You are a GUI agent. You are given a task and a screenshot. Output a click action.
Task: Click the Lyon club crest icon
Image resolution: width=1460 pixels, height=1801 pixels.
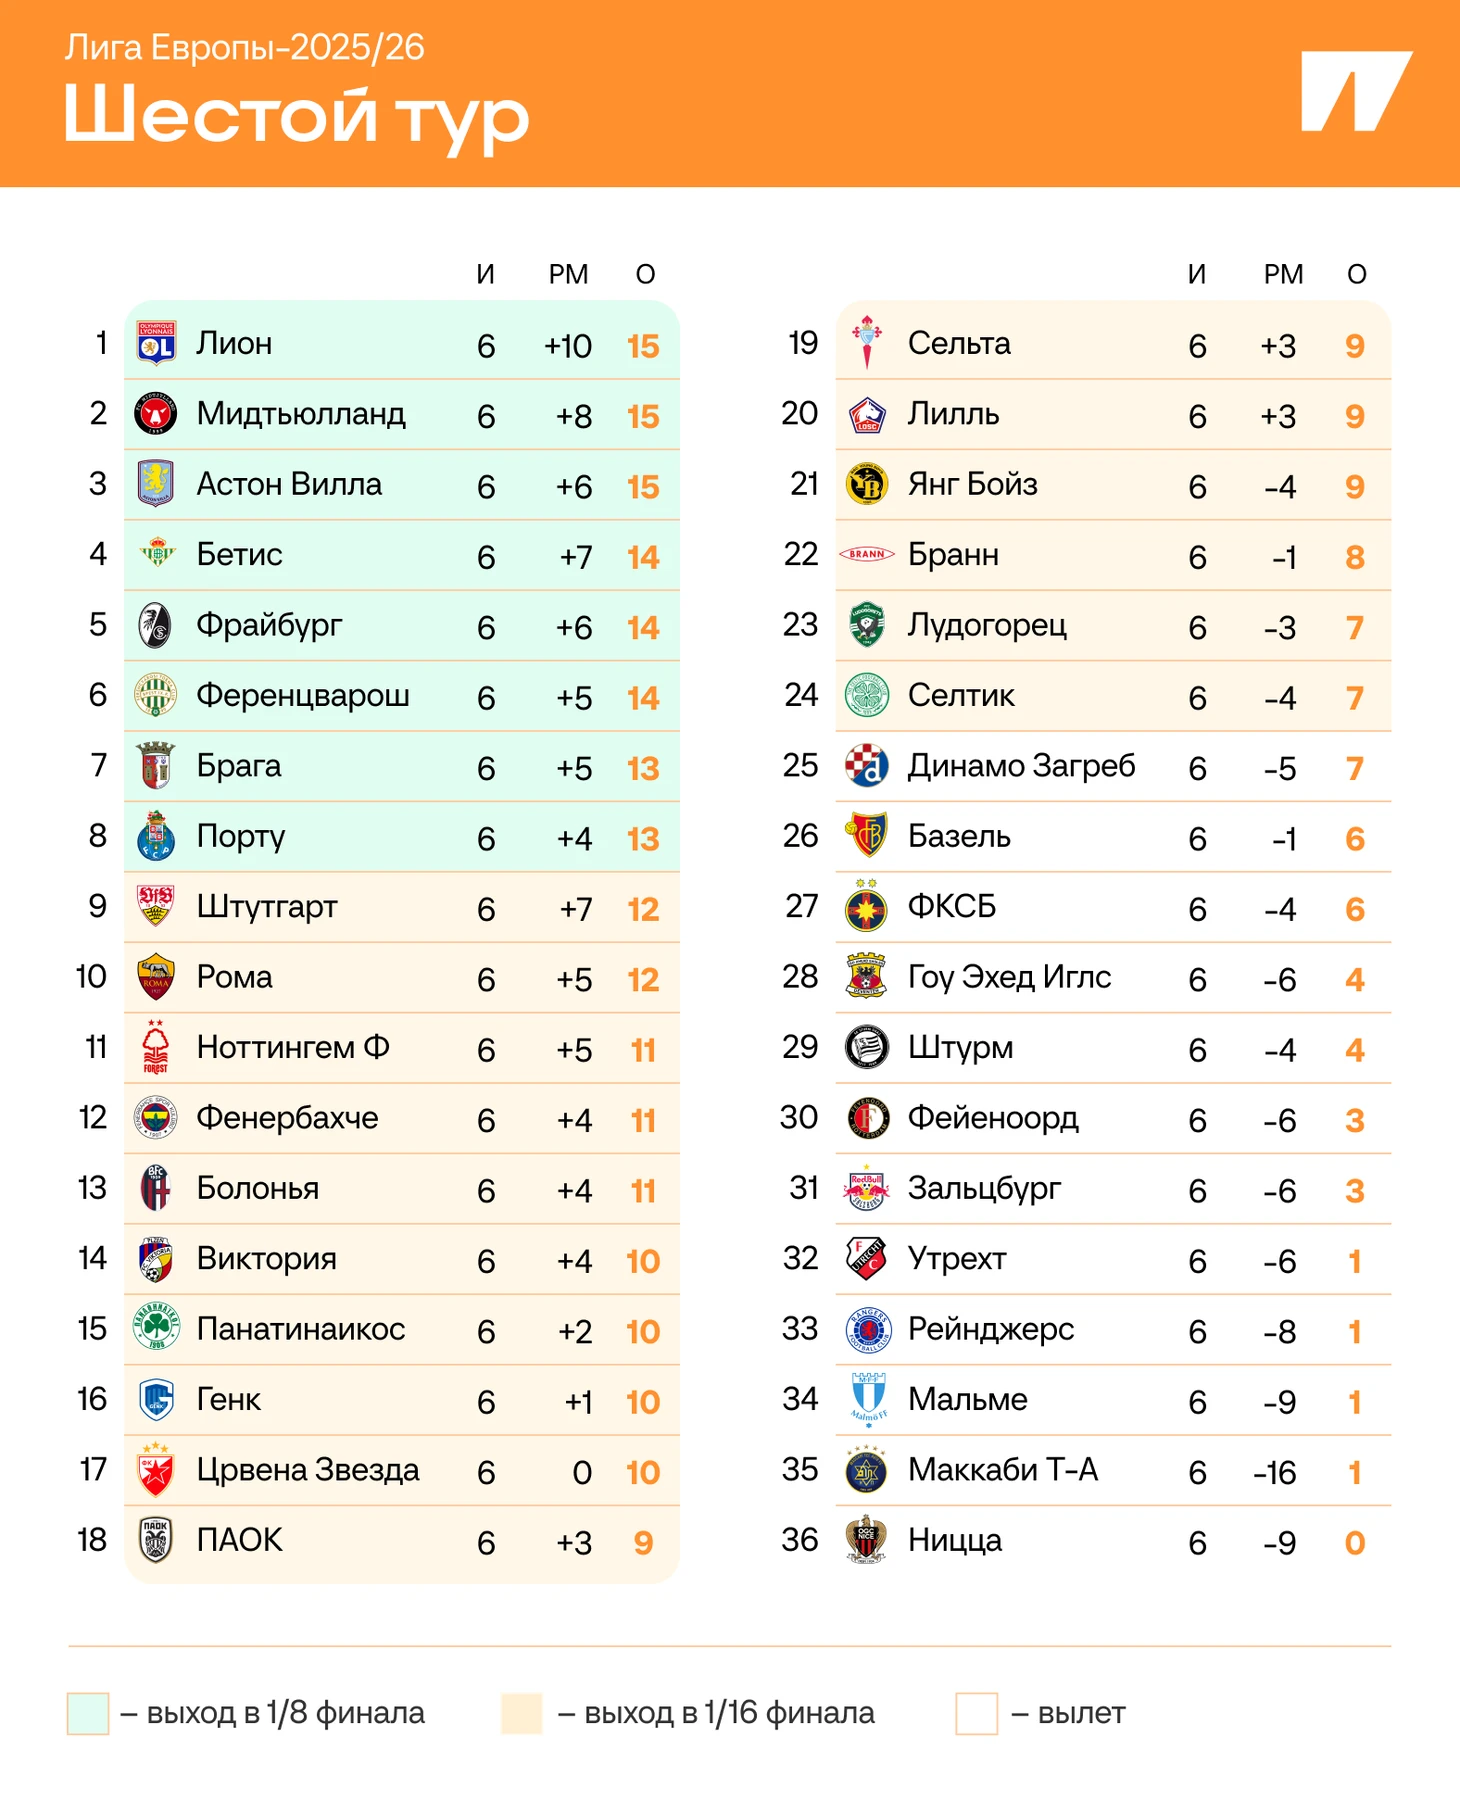click(x=156, y=344)
